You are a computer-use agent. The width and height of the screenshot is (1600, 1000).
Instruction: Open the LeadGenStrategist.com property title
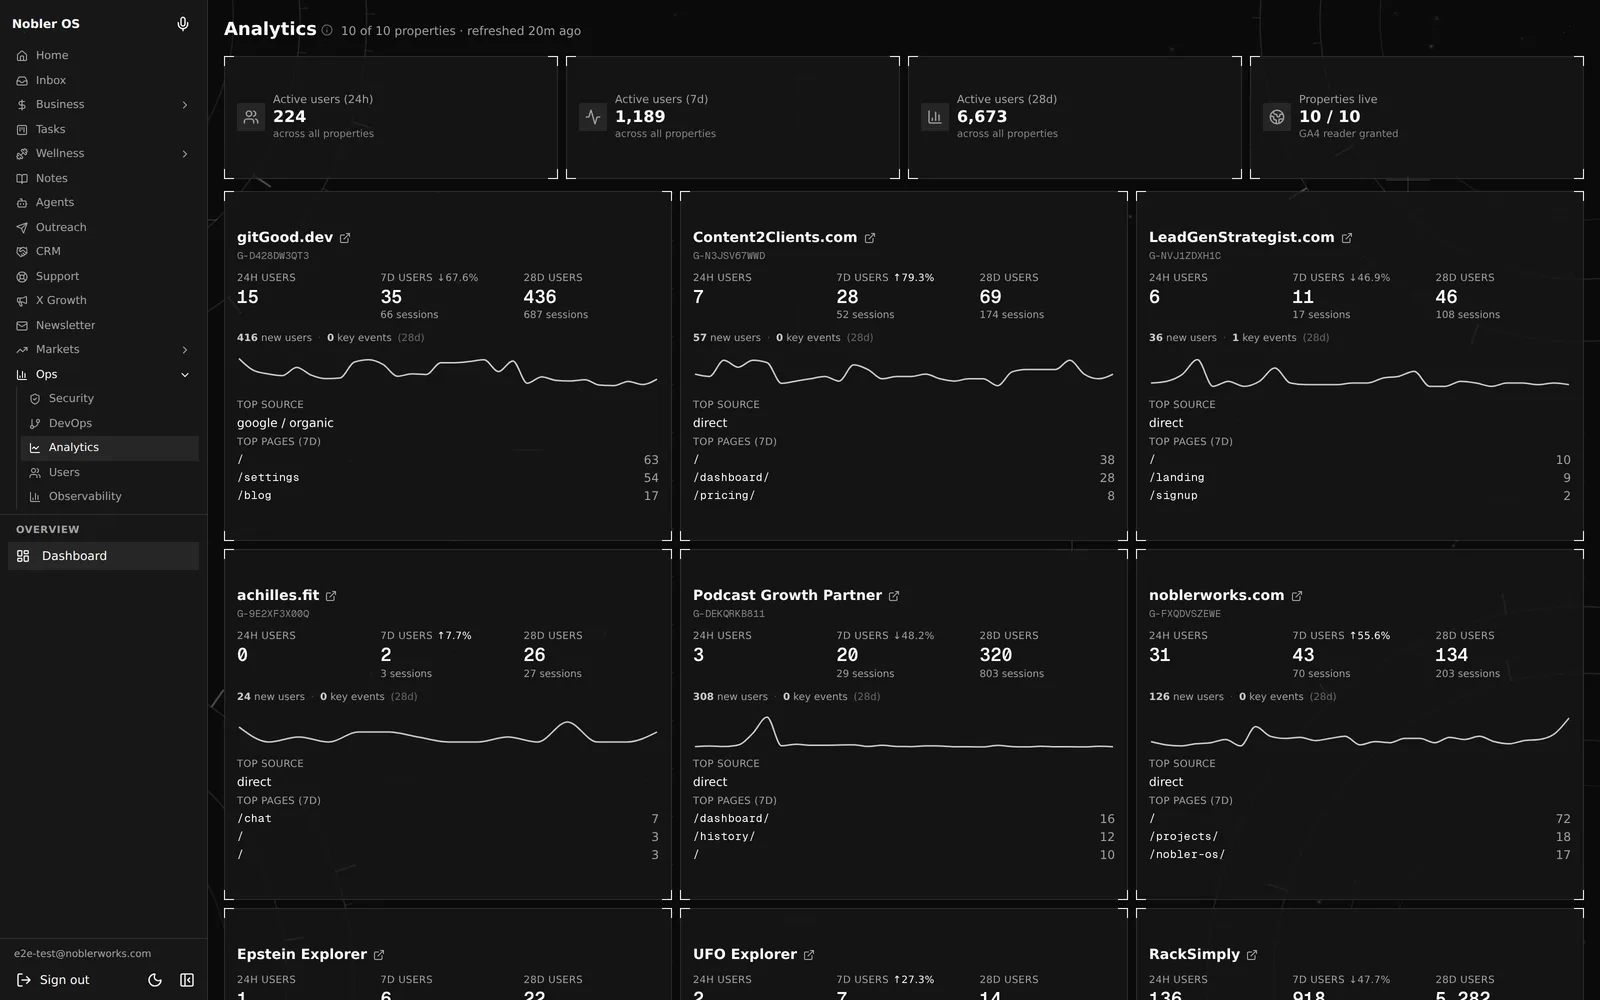pos(1241,237)
